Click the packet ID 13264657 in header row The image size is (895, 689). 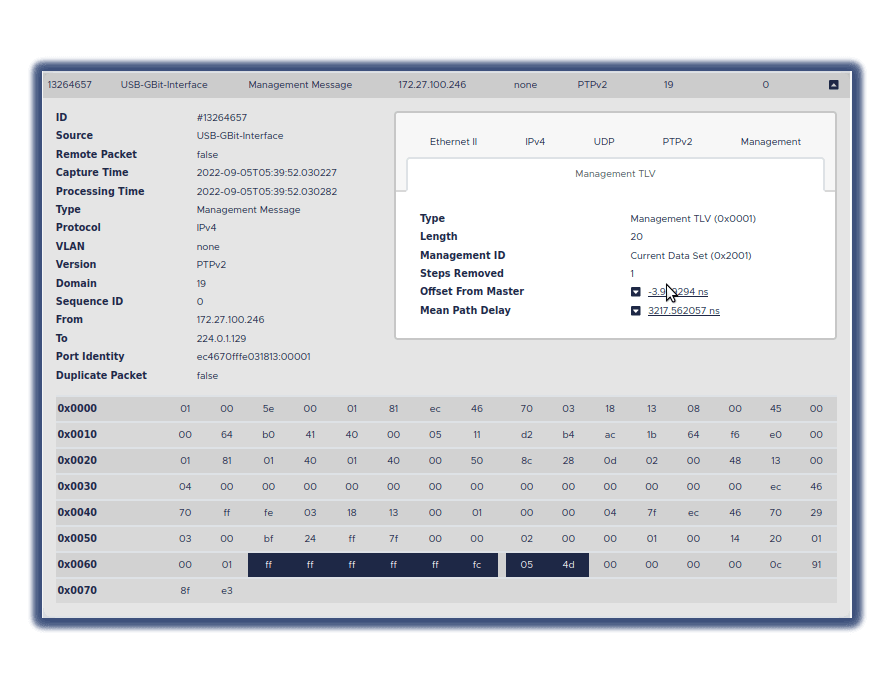70,84
